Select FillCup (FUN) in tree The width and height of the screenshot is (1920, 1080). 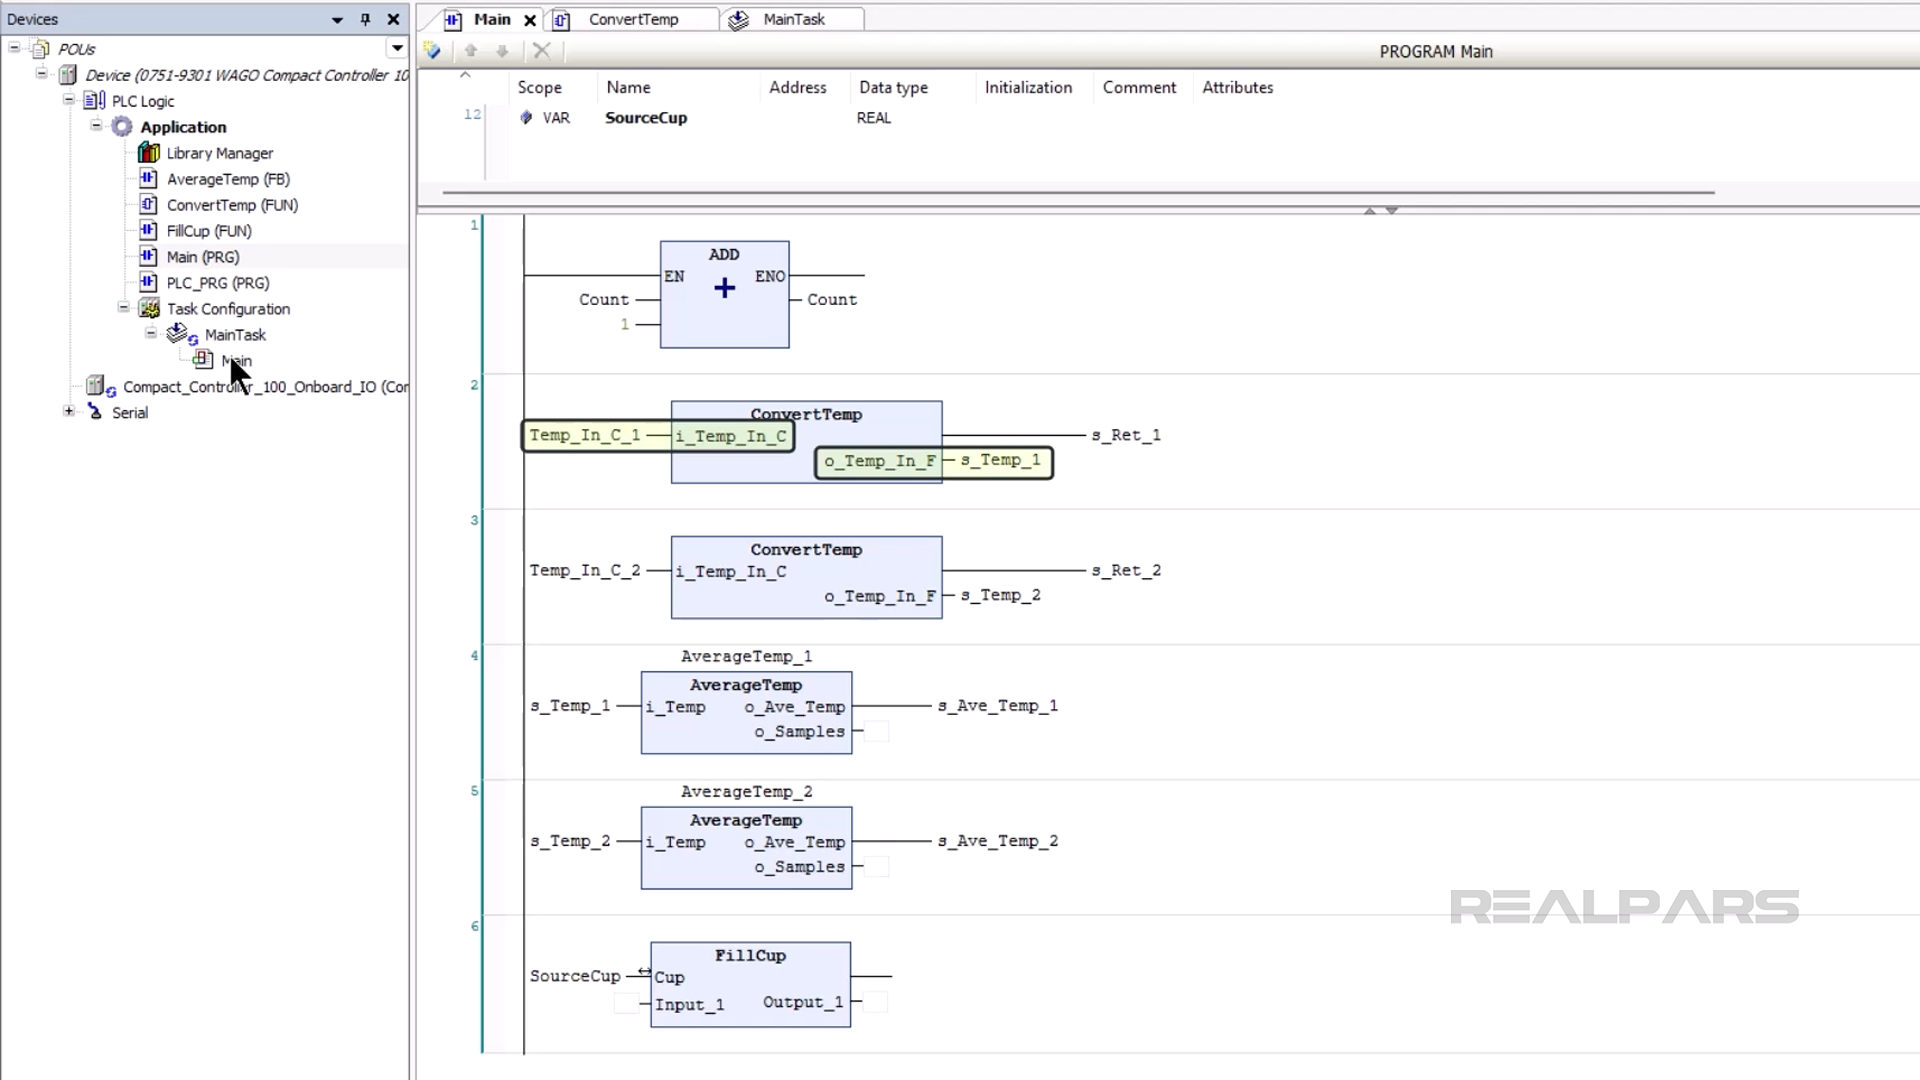point(209,231)
